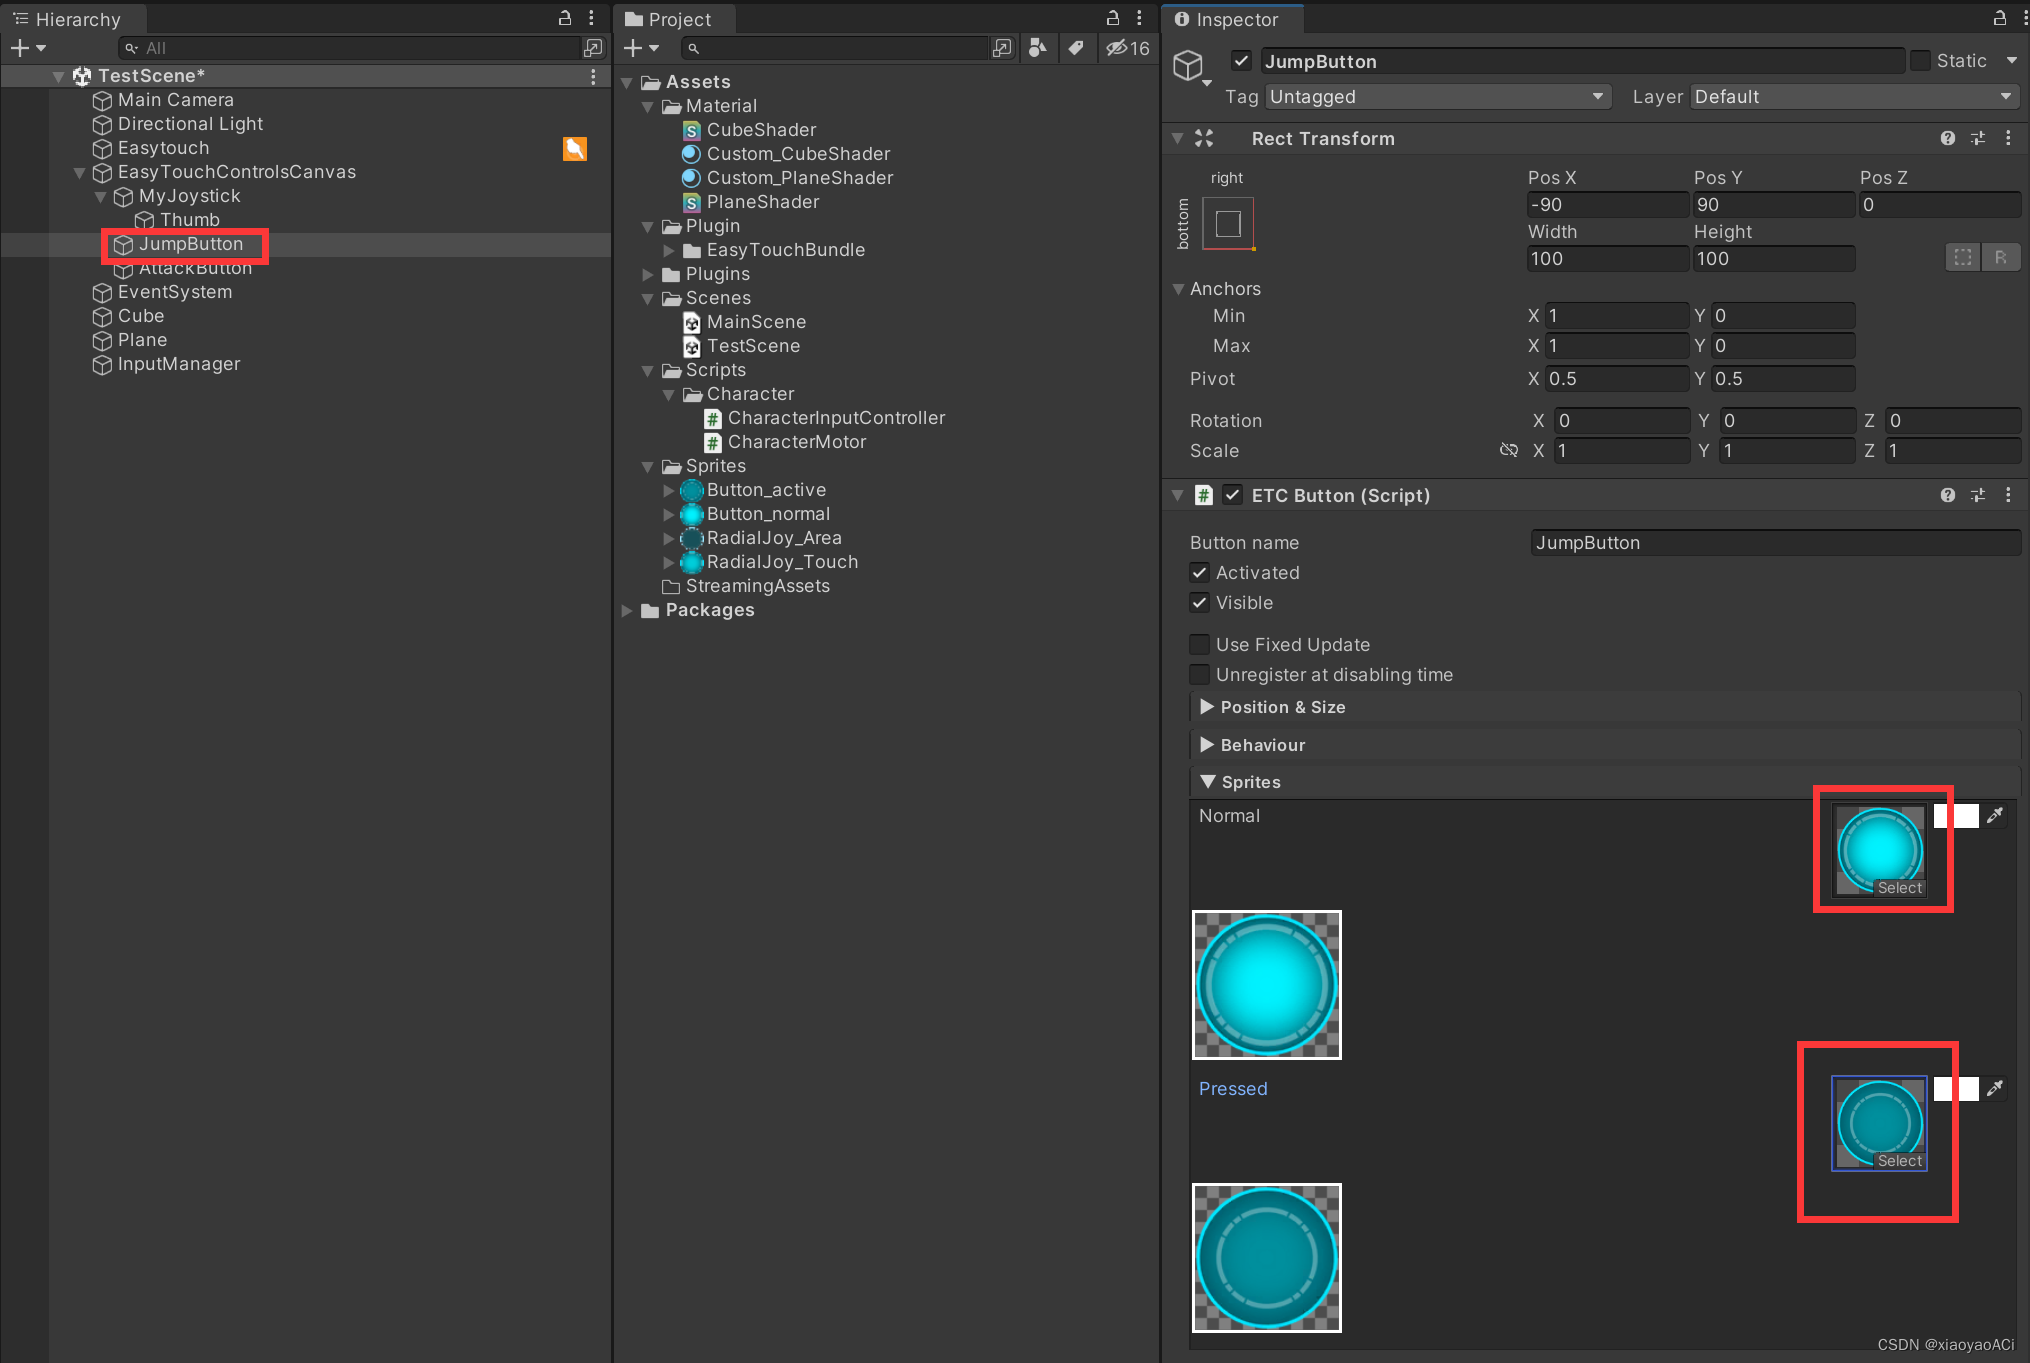Viewport: 2030px width, 1363px height.
Task: Toggle the JumpButton activated checkbox
Action: [1197, 572]
